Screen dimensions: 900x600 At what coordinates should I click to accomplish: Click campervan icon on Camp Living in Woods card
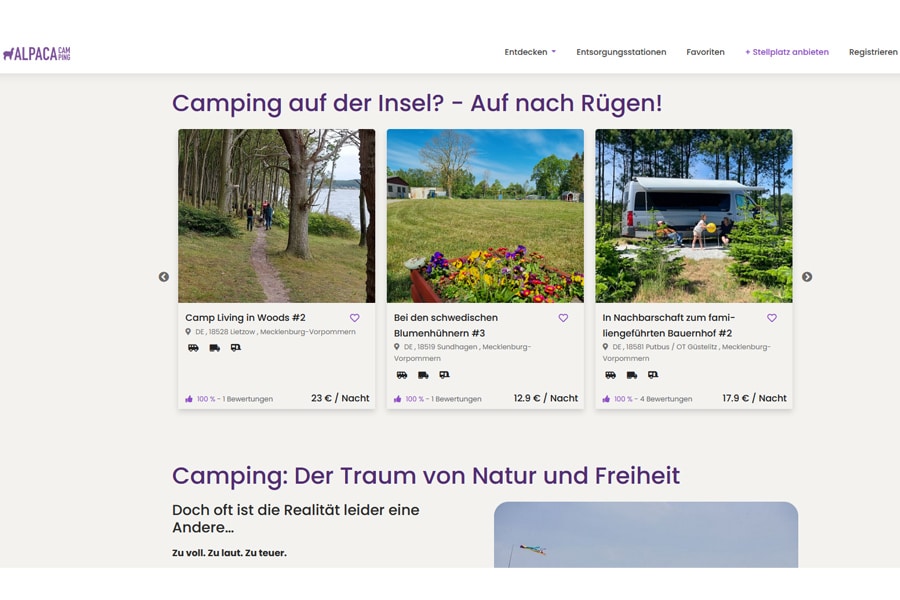(193, 347)
